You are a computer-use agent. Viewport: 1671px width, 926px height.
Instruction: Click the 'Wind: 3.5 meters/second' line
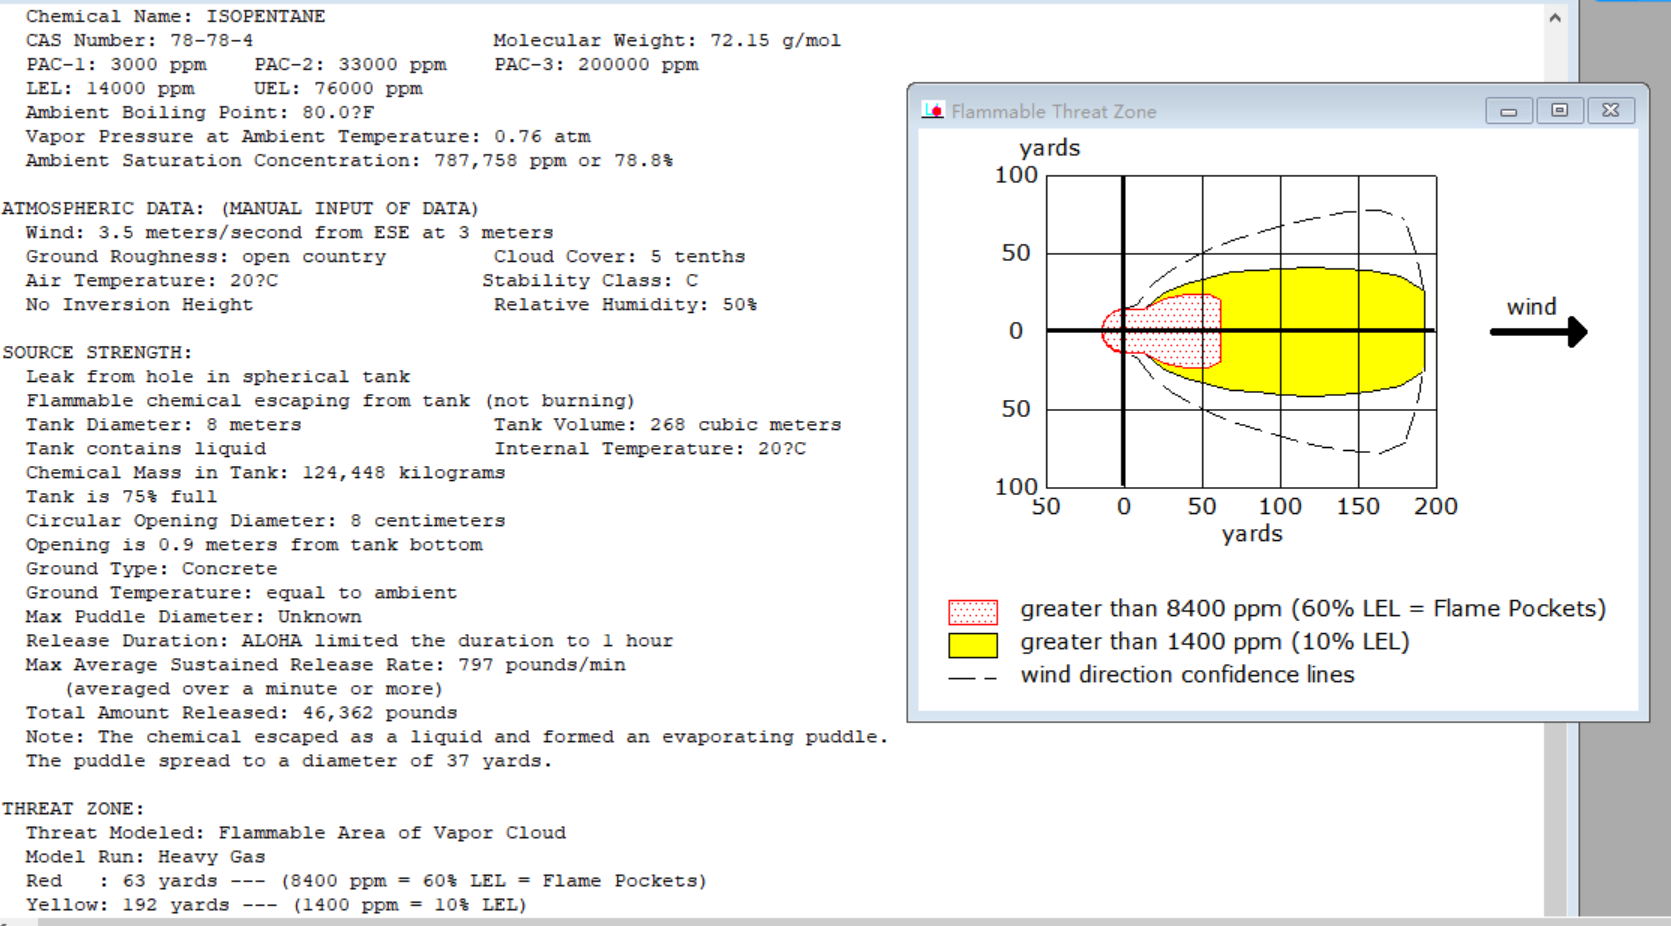pyautogui.click(x=289, y=232)
